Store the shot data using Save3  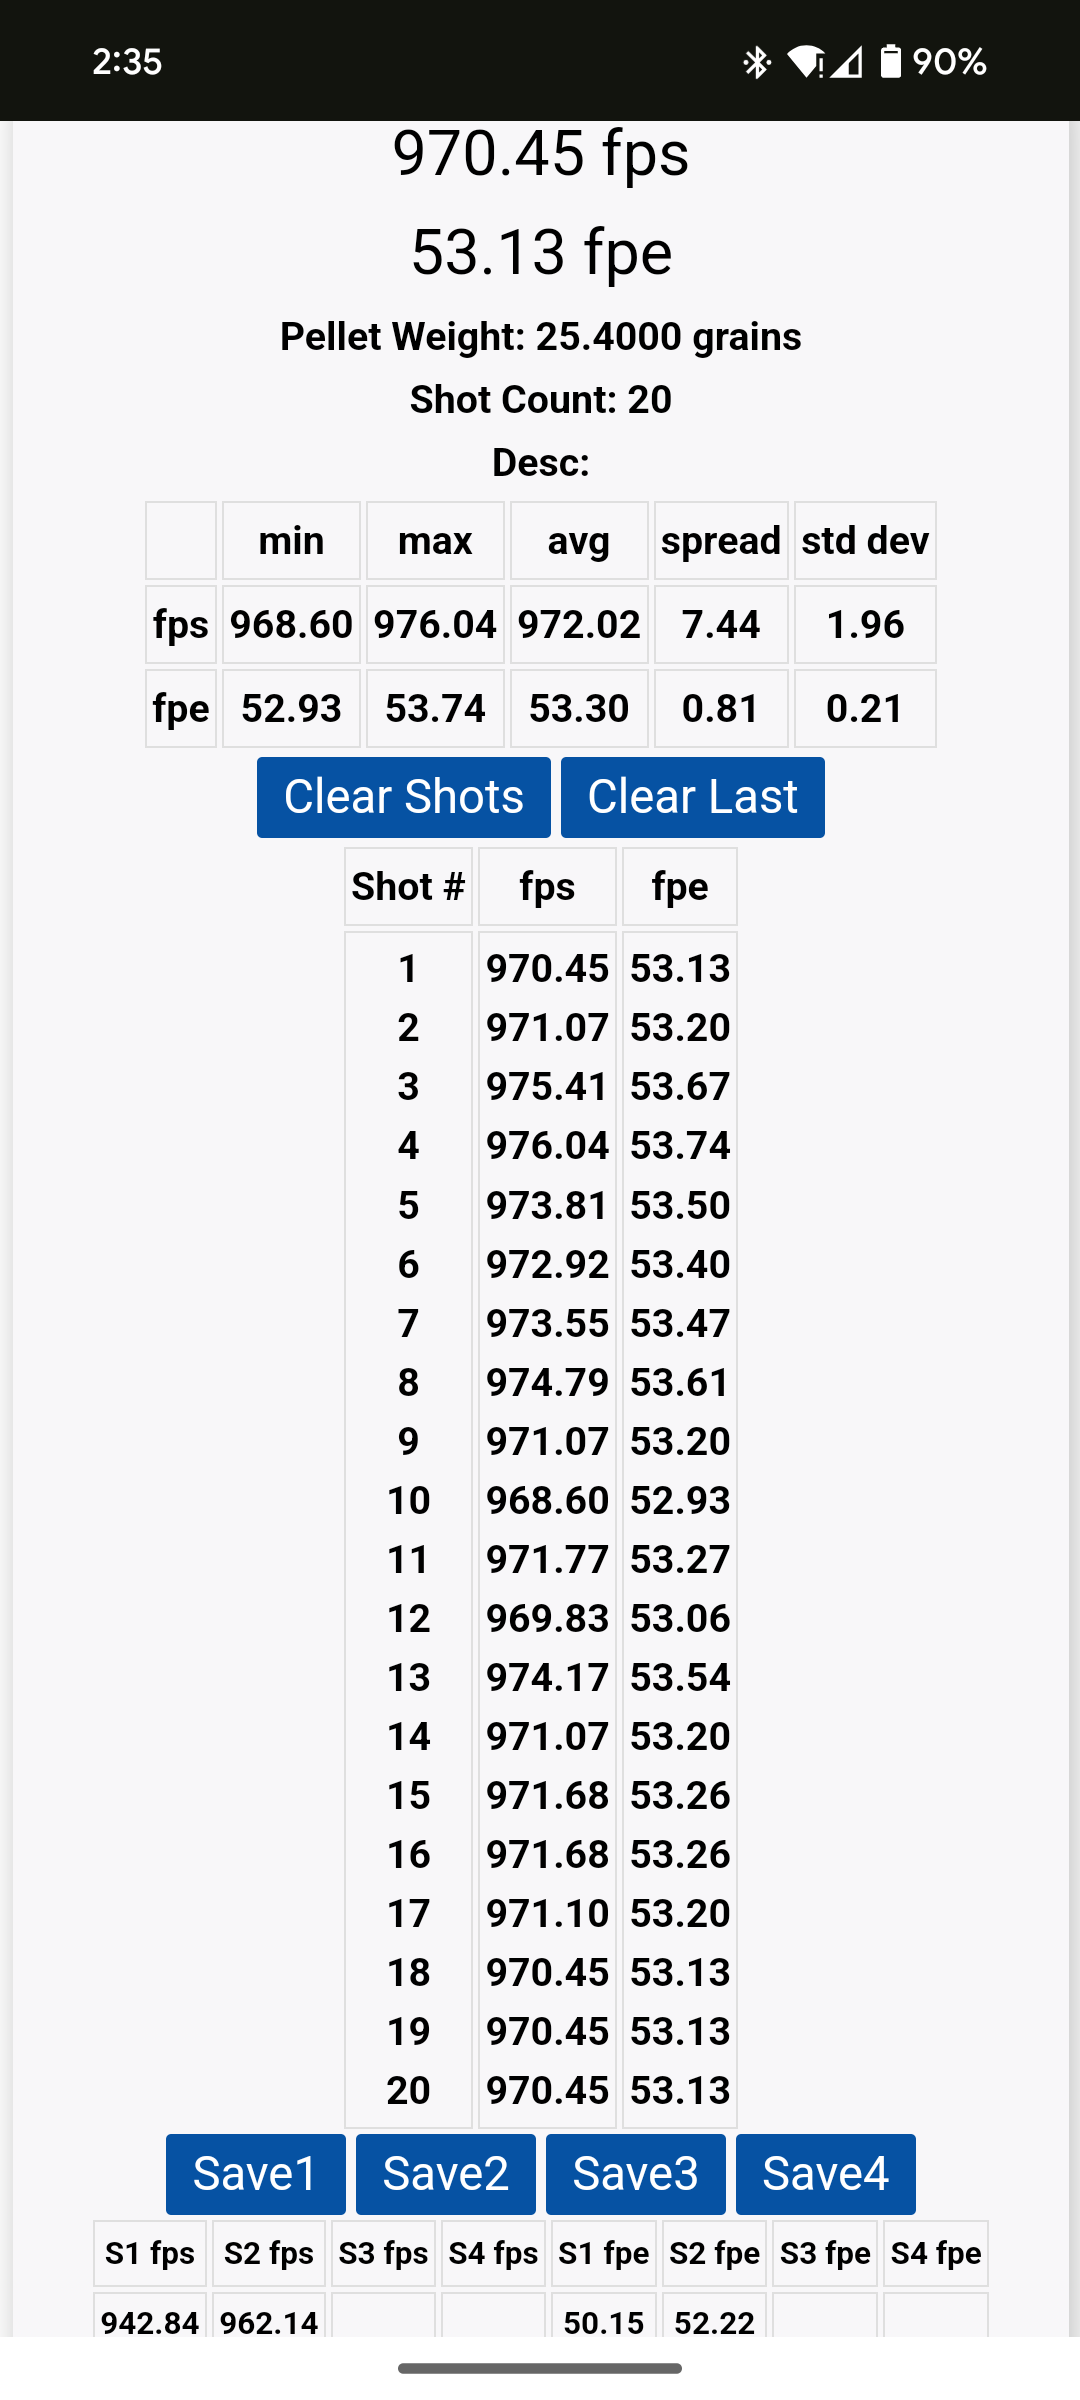pos(636,2174)
